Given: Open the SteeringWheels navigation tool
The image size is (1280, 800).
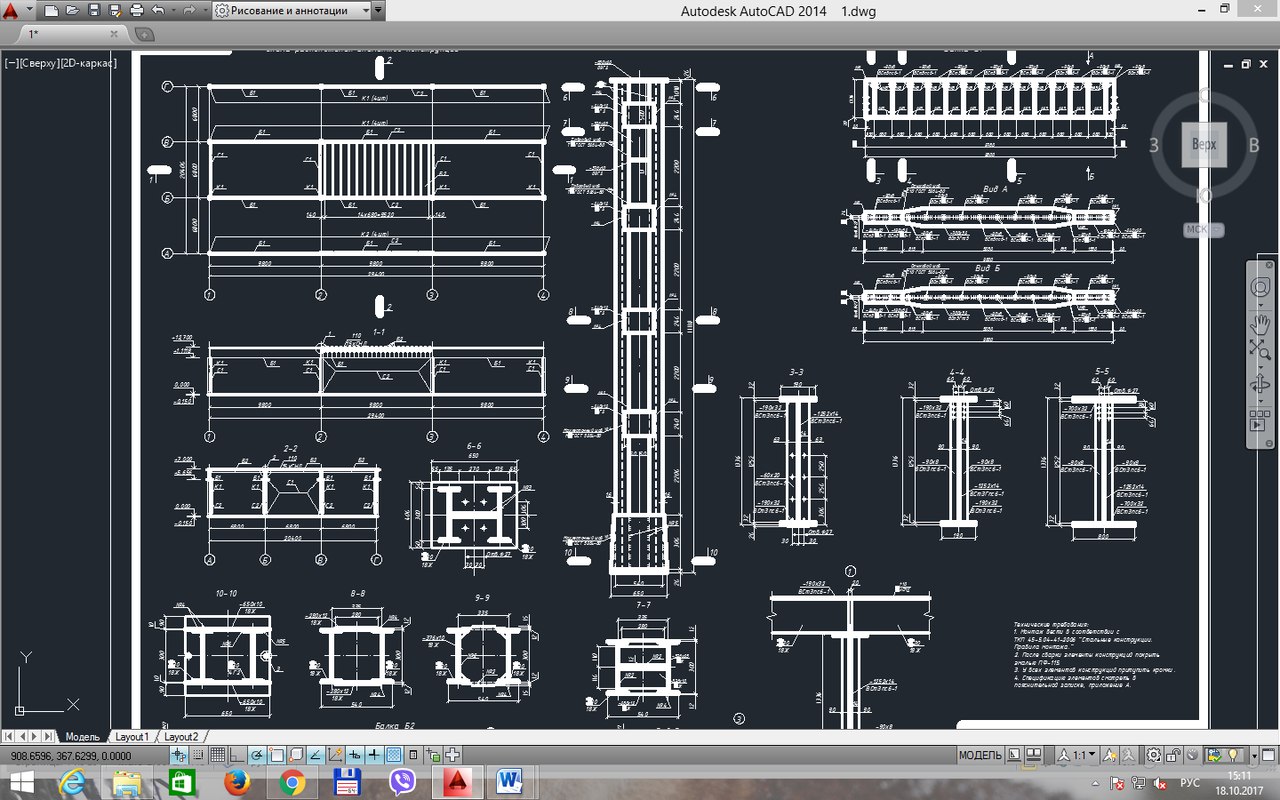Looking at the screenshot, I should pos(1260,287).
